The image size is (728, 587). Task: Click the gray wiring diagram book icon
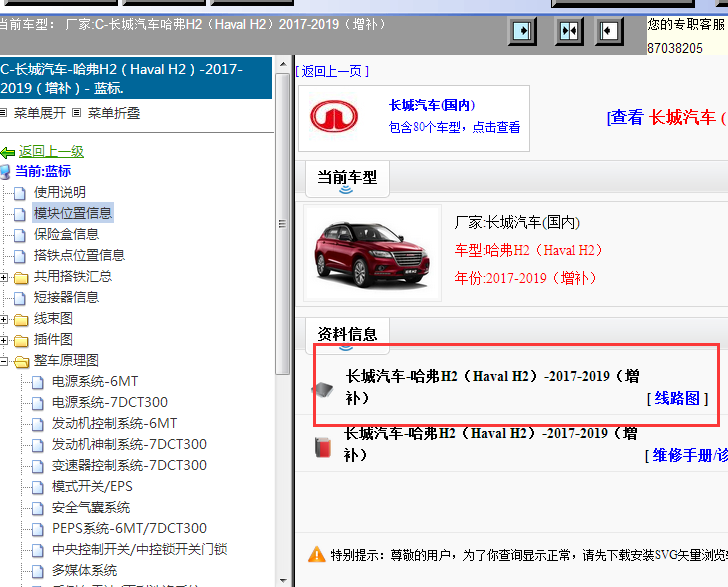tap(322, 389)
